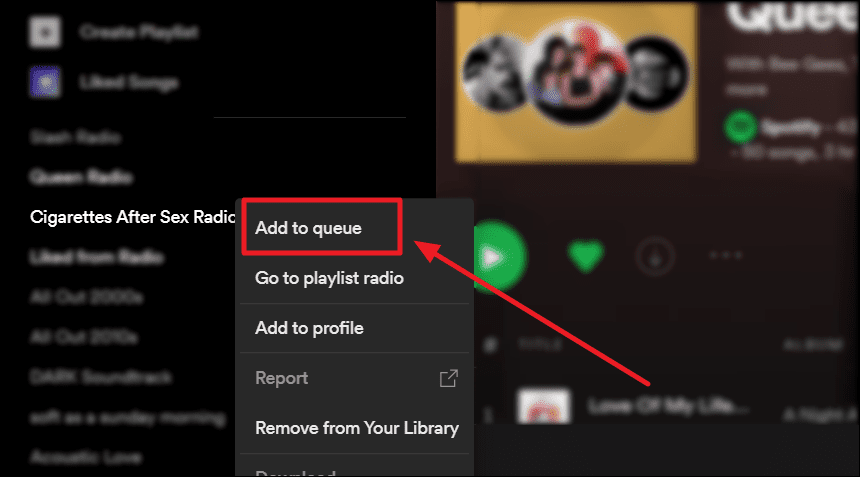Click the Create Playlist plus icon
Image resolution: width=860 pixels, height=477 pixels.
tap(45, 32)
